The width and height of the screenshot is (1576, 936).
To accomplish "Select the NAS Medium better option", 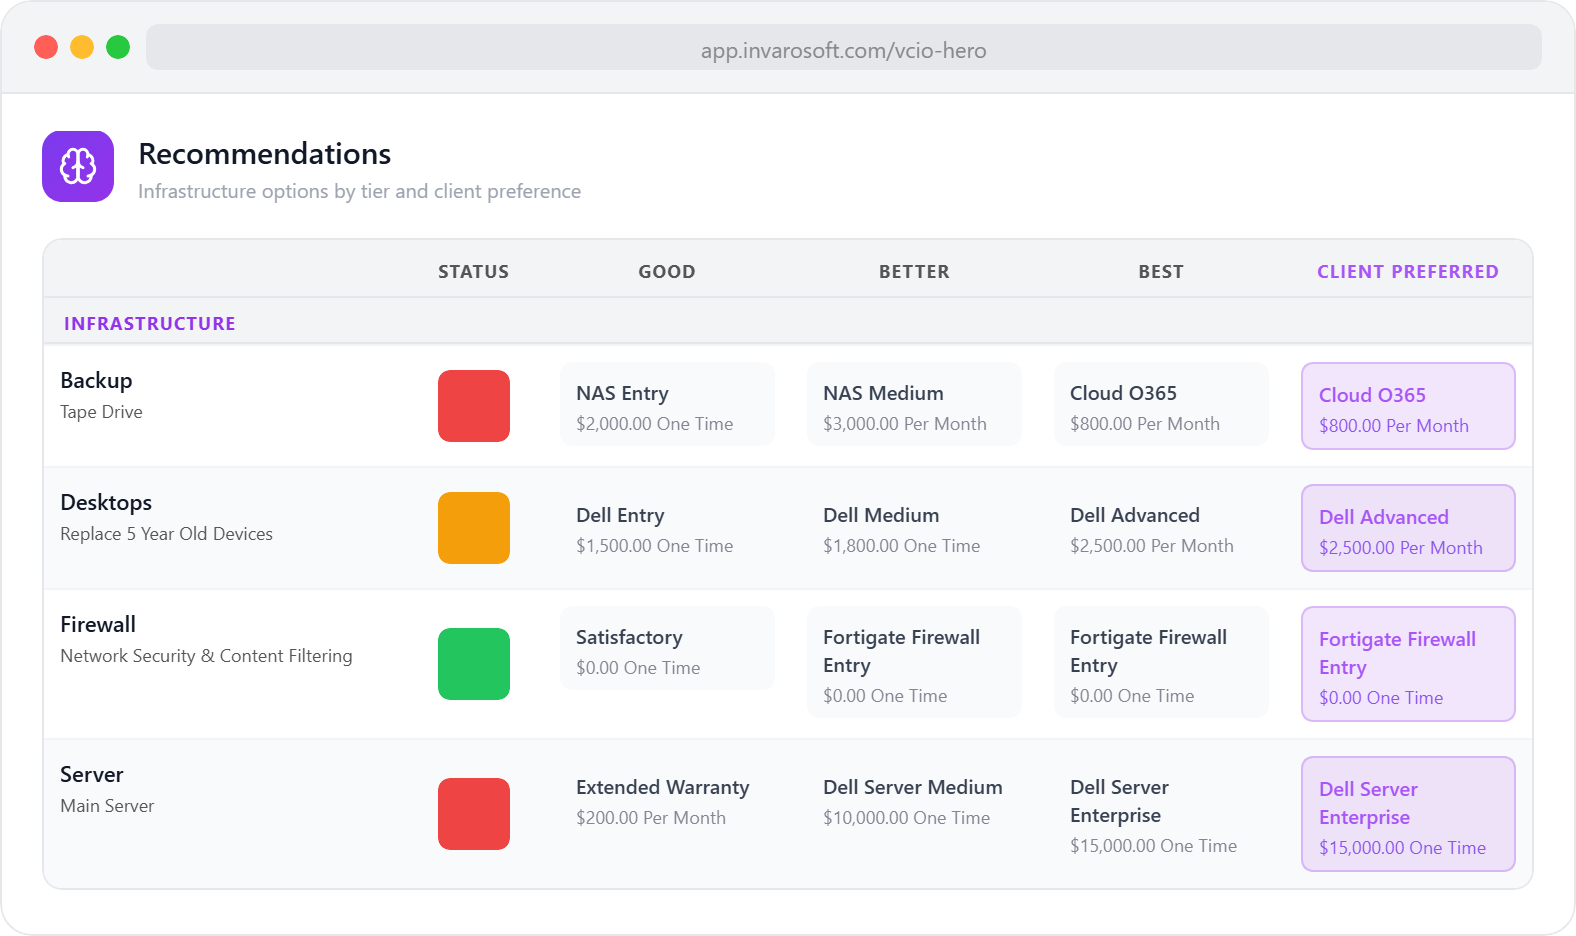I will click(914, 404).
